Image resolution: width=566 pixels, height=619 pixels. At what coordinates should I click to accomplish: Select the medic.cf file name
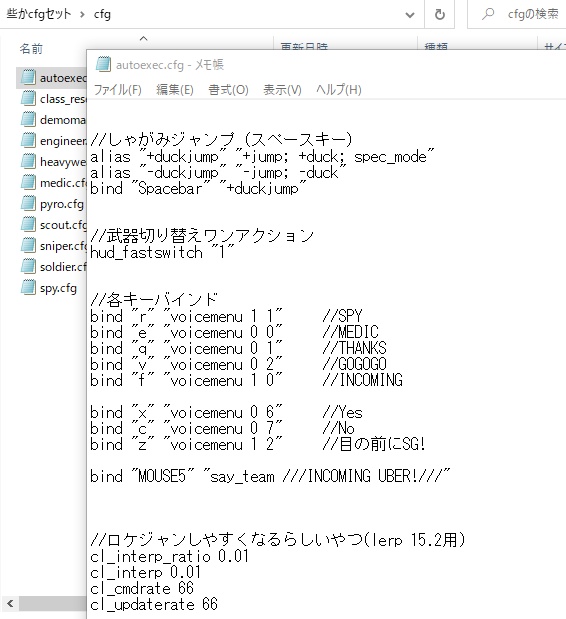click(x=63, y=183)
